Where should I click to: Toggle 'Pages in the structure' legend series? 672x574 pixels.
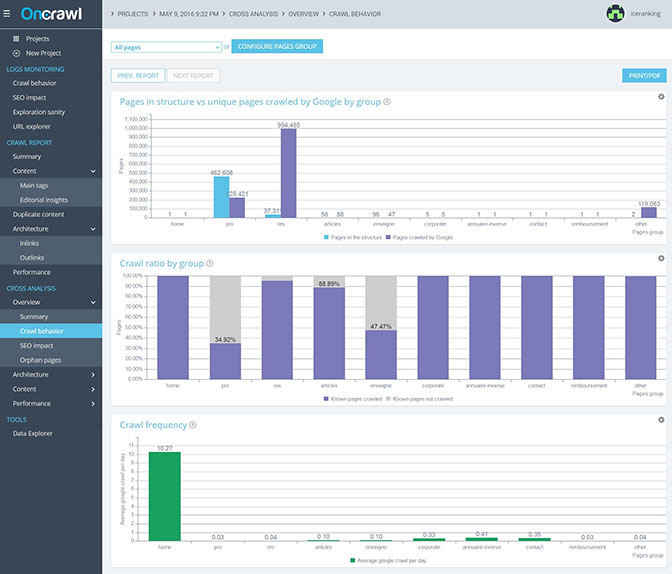[x=353, y=237]
